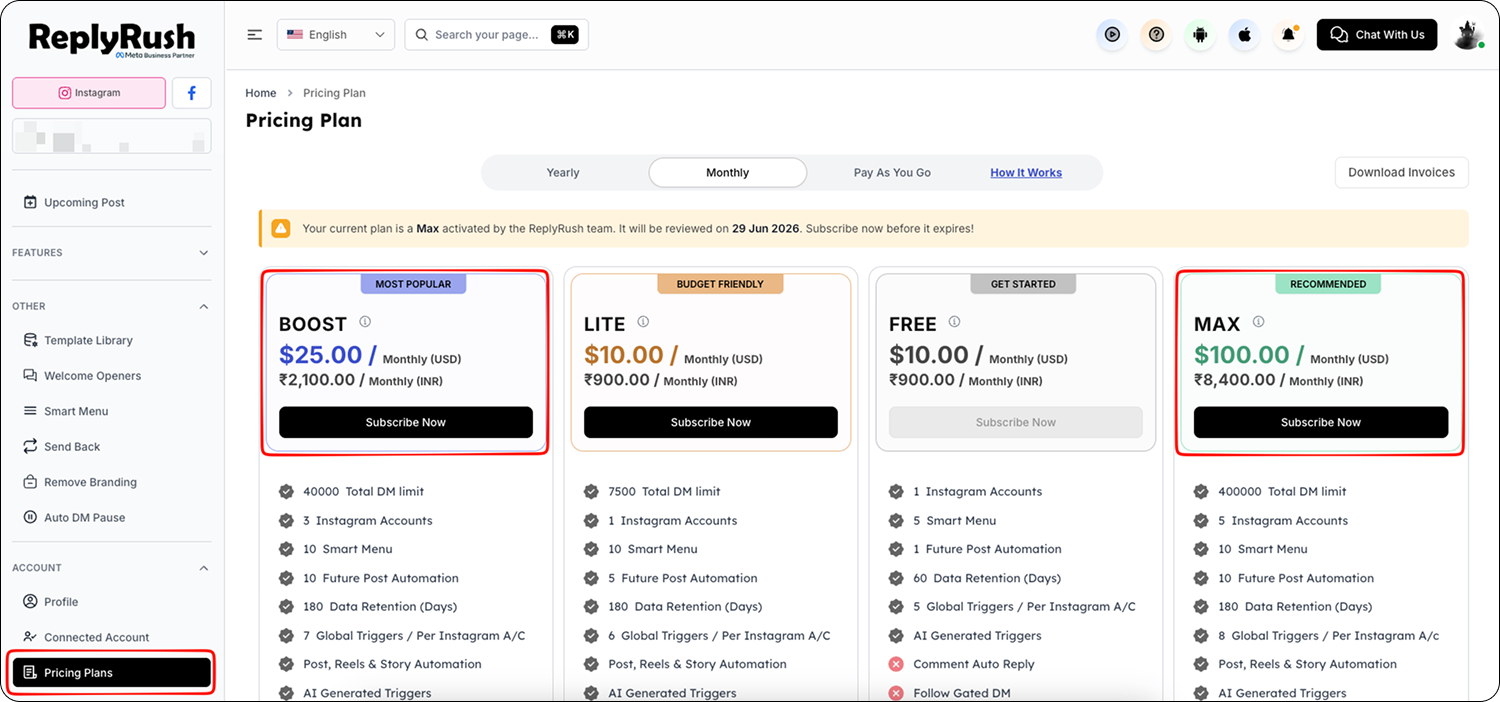Screen dimensions: 1500x702
Task: Click the Download Invoices button
Action: 1402,172
